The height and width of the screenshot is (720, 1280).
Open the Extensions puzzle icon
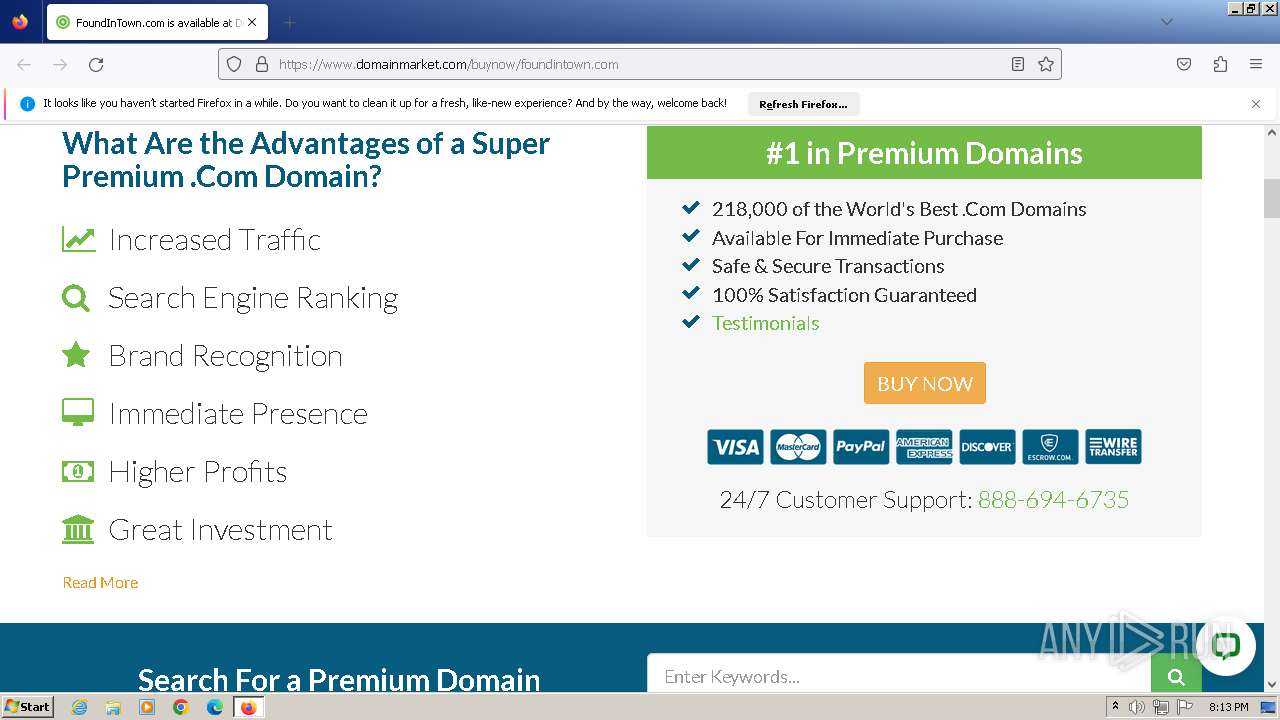click(1220, 64)
